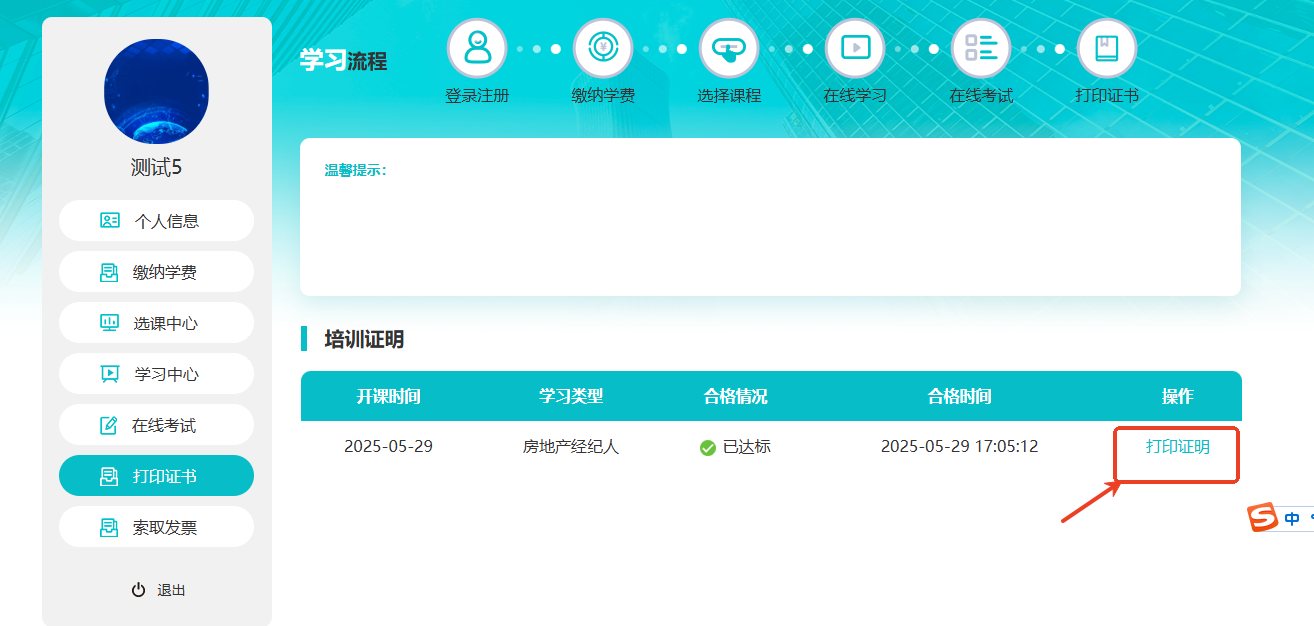Click the 打印证明 link in table

coord(1177,447)
